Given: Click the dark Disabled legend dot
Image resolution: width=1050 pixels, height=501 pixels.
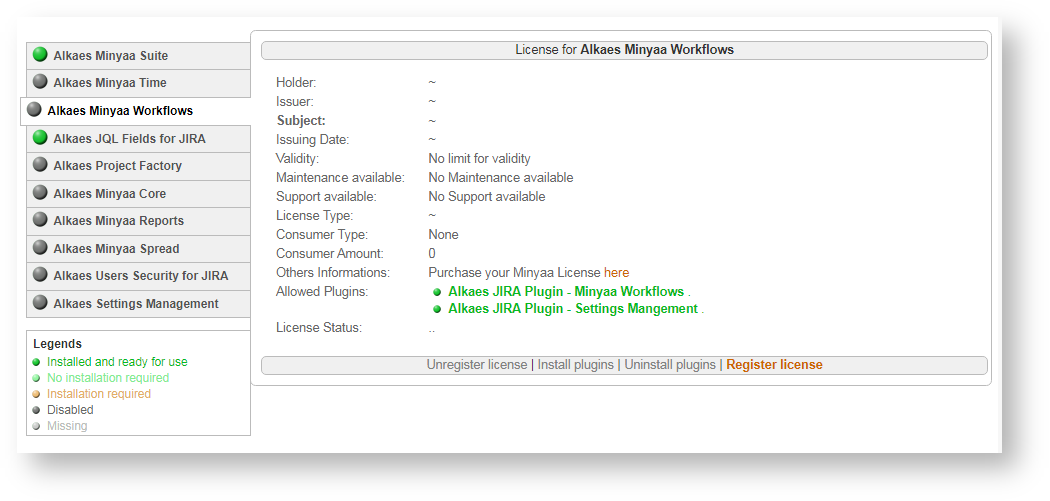Looking at the screenshot, I should coord(37,410).
